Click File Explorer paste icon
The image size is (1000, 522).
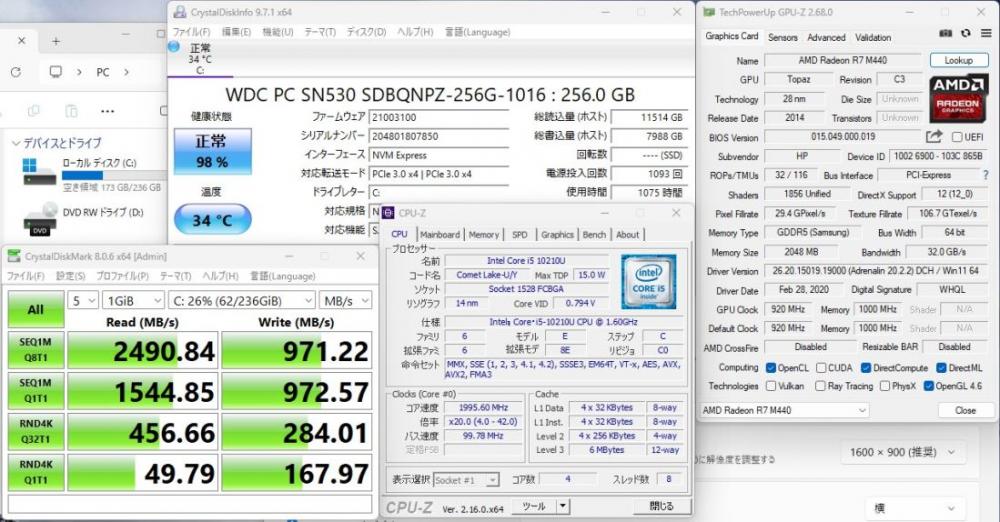71,111
